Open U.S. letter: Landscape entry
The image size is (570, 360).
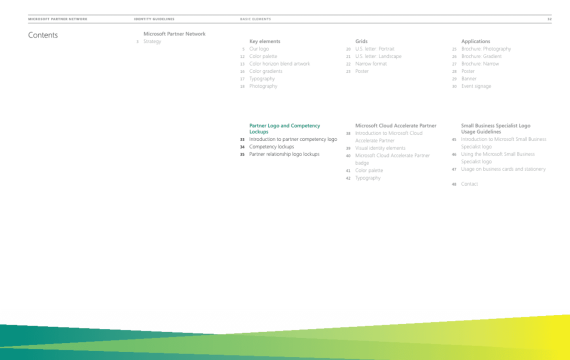pyautogui.click(x=378, y=56)
